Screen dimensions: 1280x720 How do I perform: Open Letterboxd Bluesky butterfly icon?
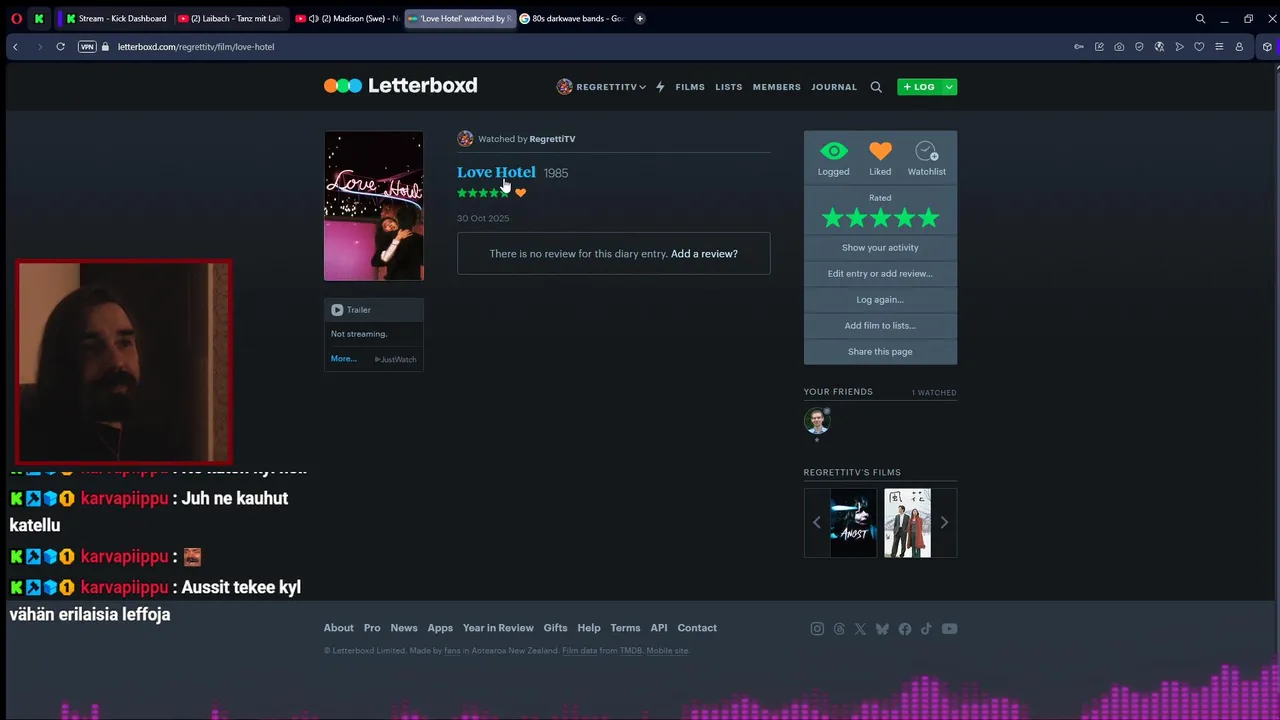[882, 629]
